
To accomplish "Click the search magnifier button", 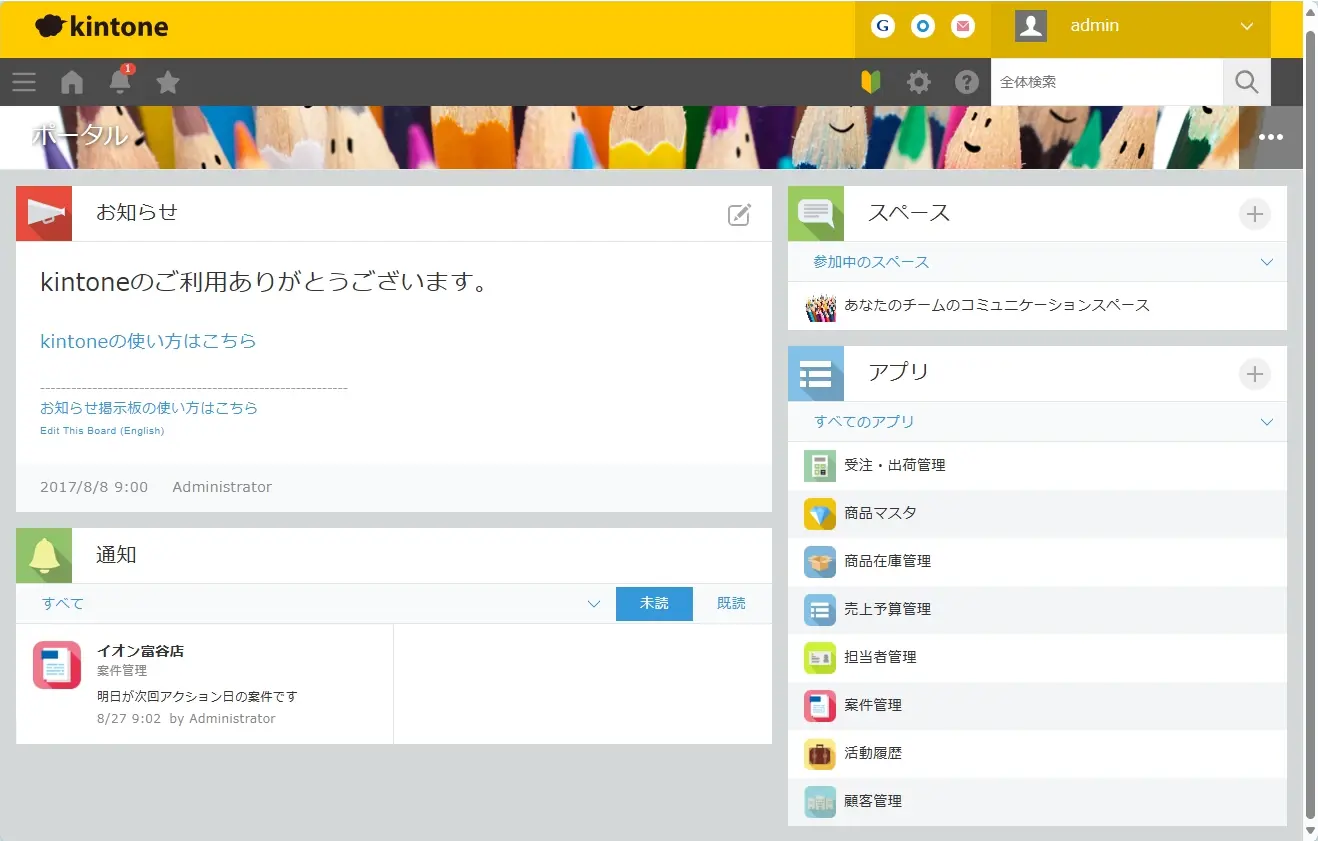I will coord(1247,82).
